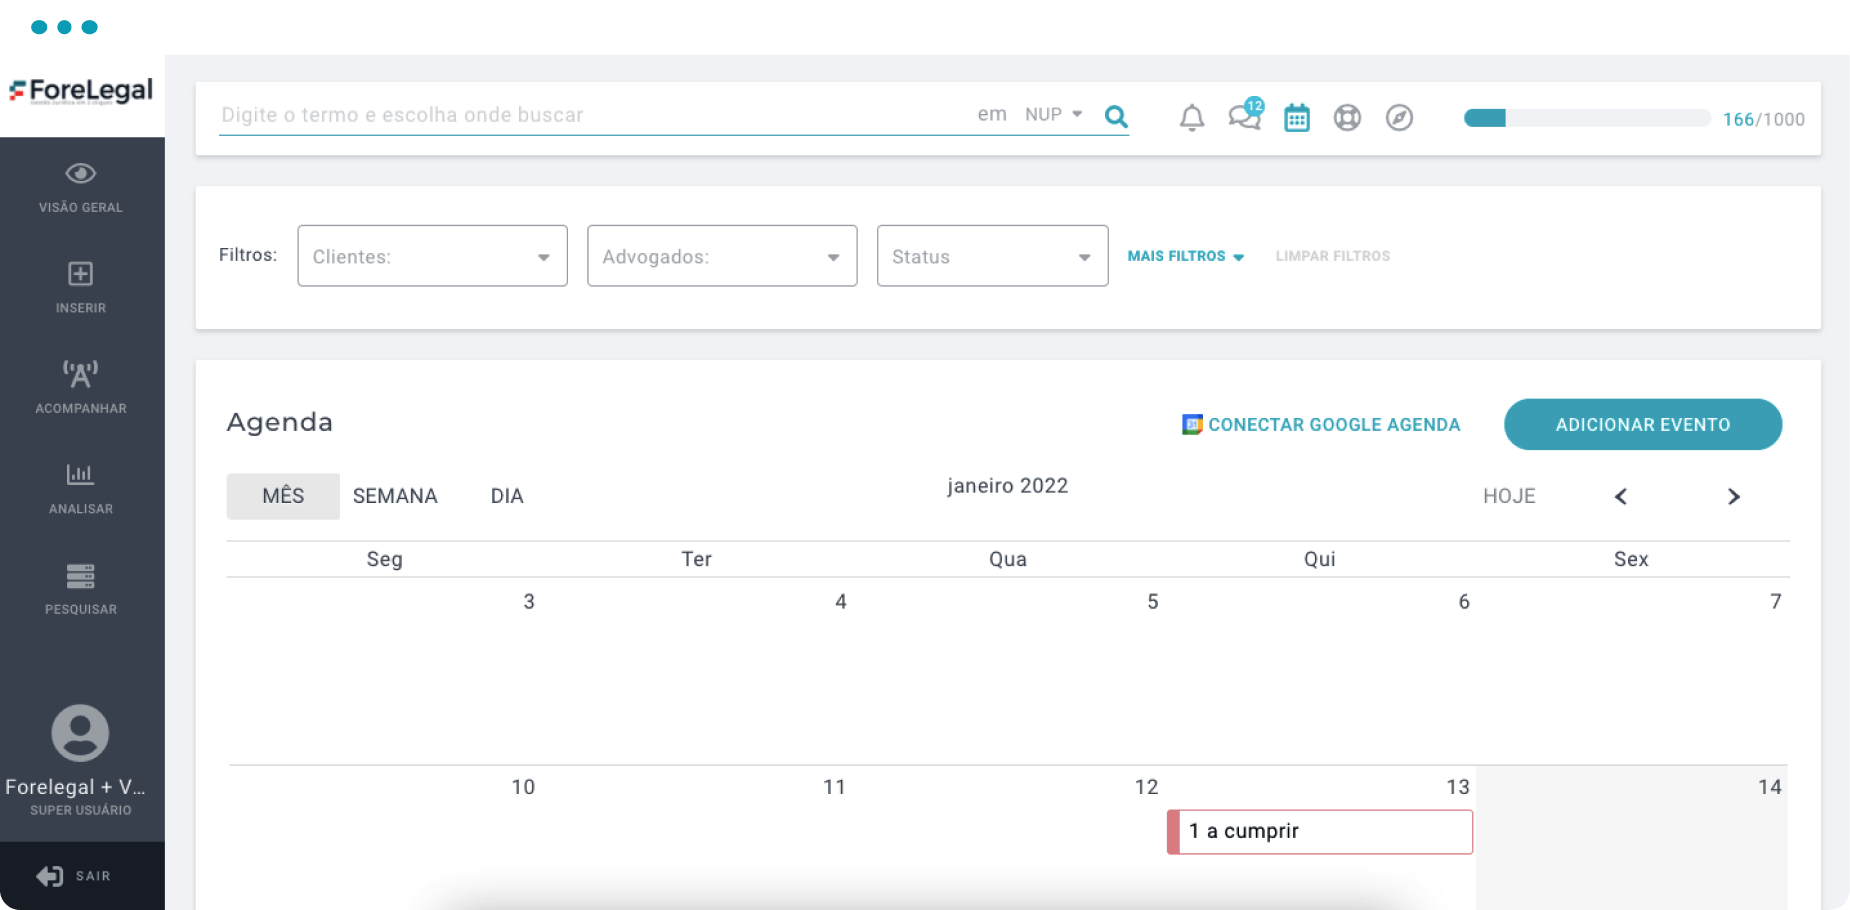Open the Pesquisar server icon
The image size is (1850, 910).
point(81,576)
